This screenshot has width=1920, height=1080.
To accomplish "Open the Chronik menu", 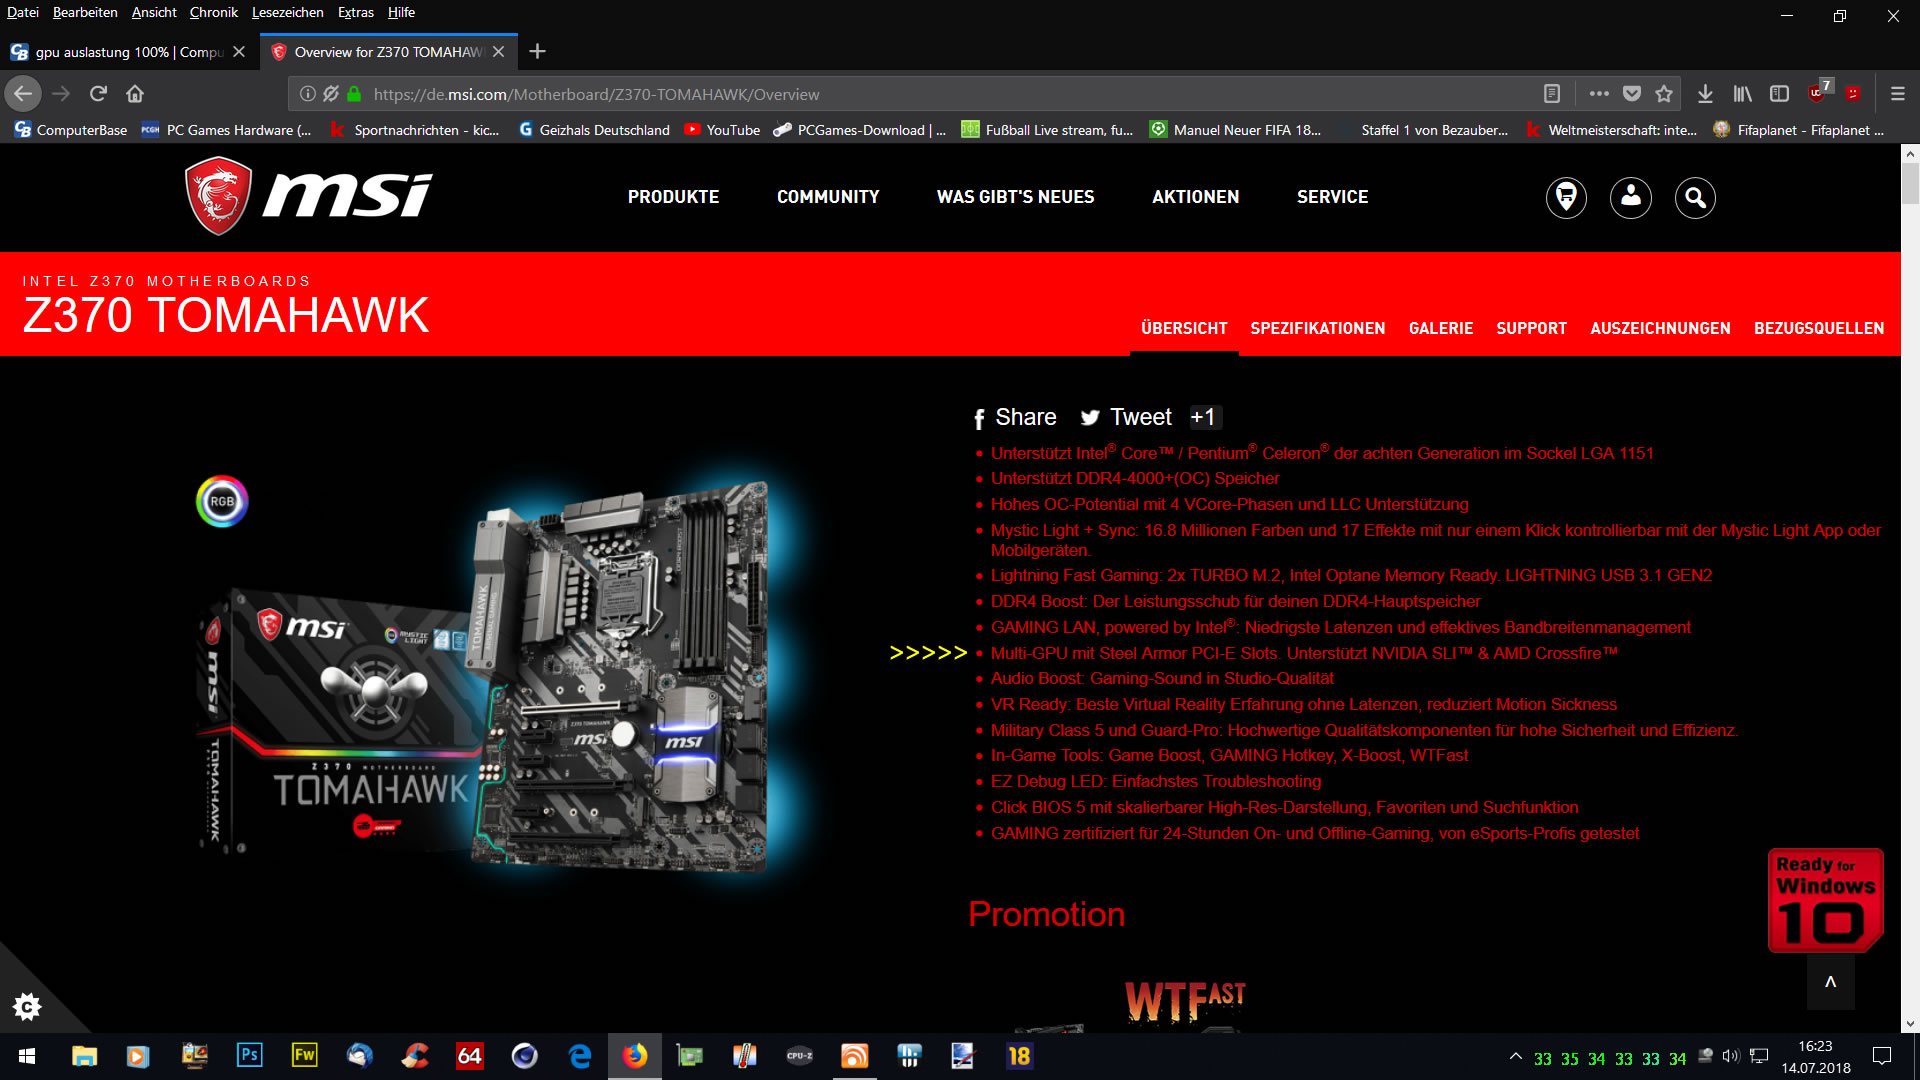I will point(213,12).
